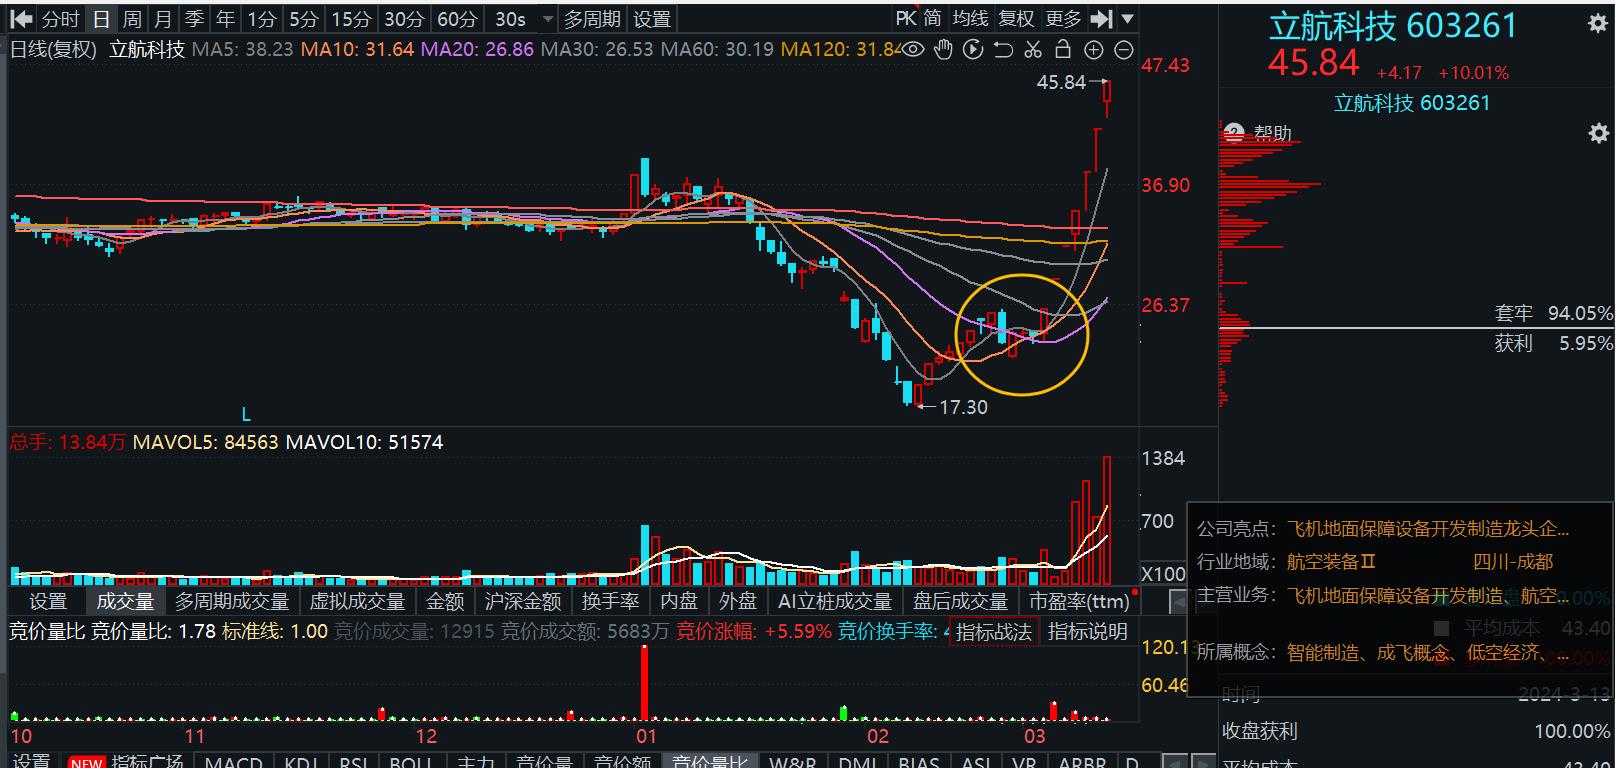Open the 指标说明 indicator description

click(1088, 632)
